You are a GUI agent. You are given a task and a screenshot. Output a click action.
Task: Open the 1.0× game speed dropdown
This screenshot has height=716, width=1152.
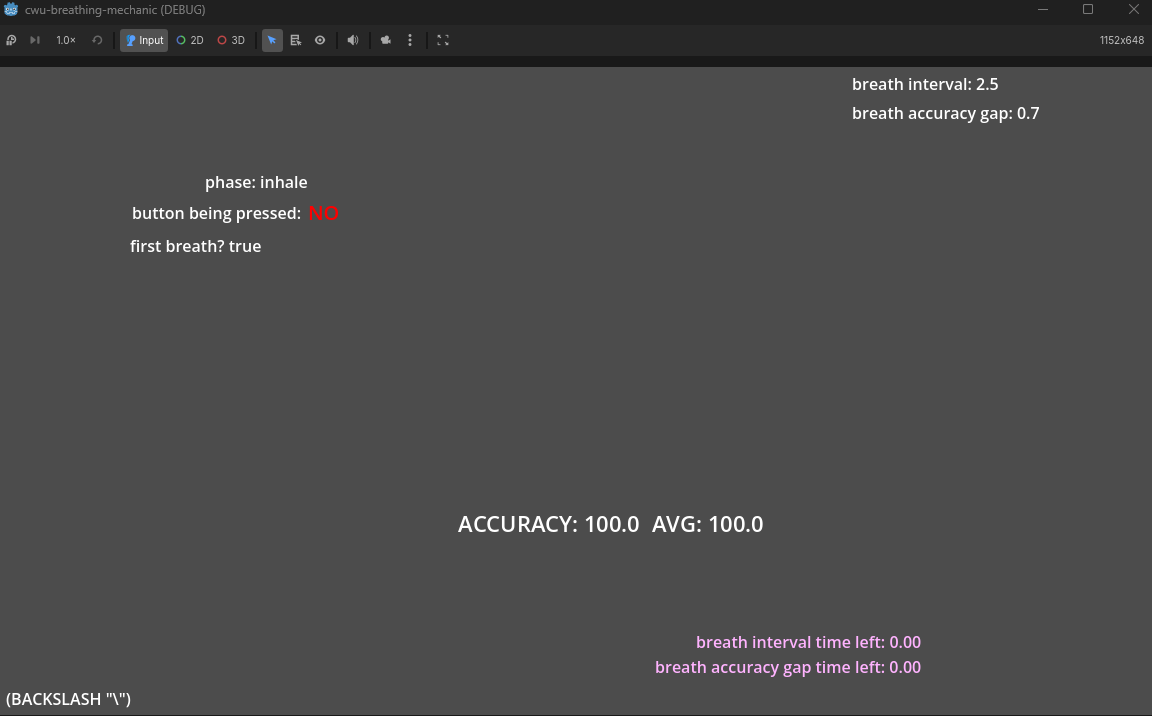(x=66, y=40)
